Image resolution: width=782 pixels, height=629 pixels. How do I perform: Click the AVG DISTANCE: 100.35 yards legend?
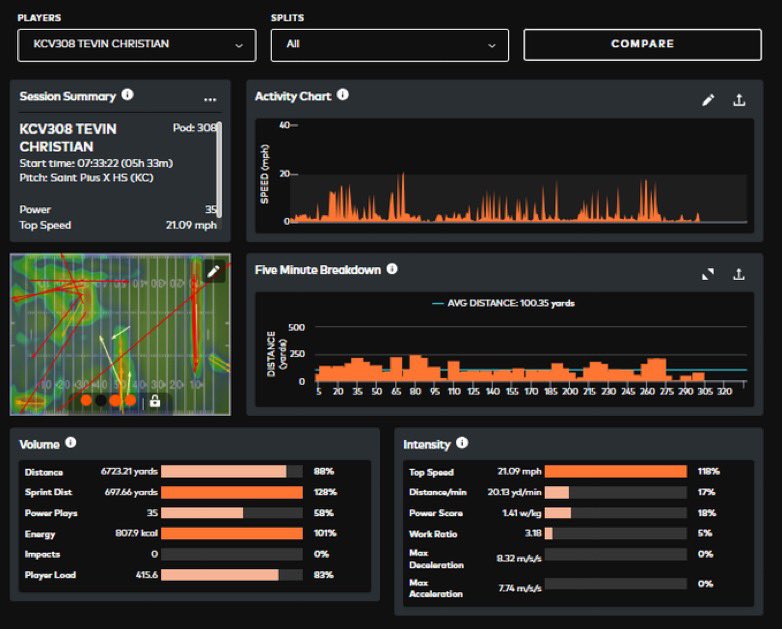pyautogui.click(x=504, y=303)
